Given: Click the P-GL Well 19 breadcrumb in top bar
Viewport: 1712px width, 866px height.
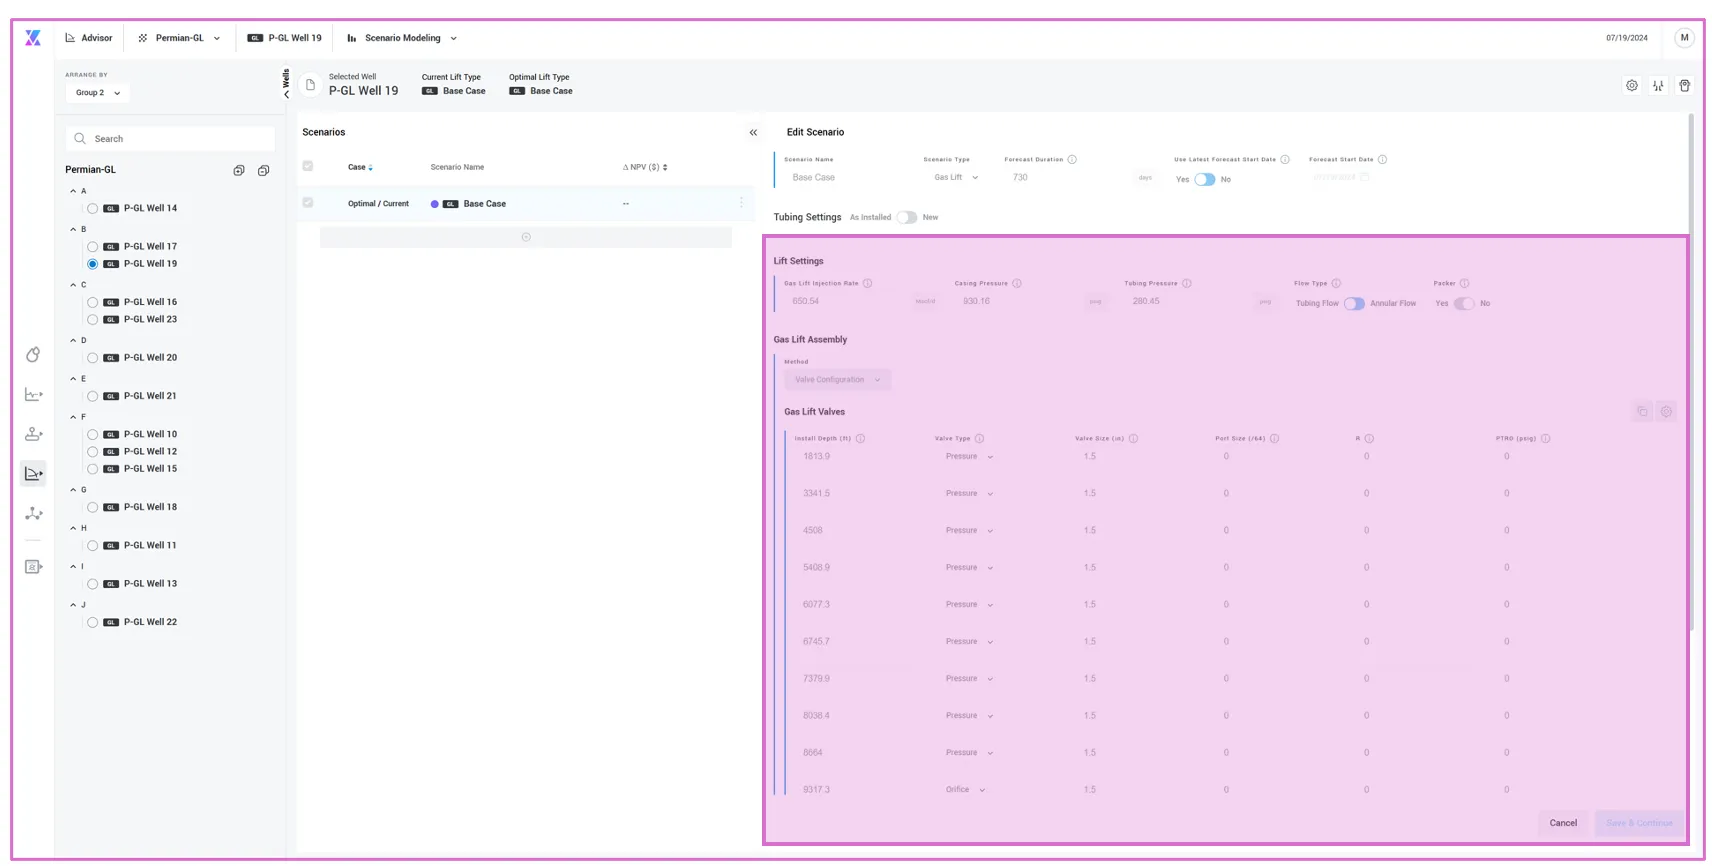Looking at the screenshot, I should click(x=285, y=38).
